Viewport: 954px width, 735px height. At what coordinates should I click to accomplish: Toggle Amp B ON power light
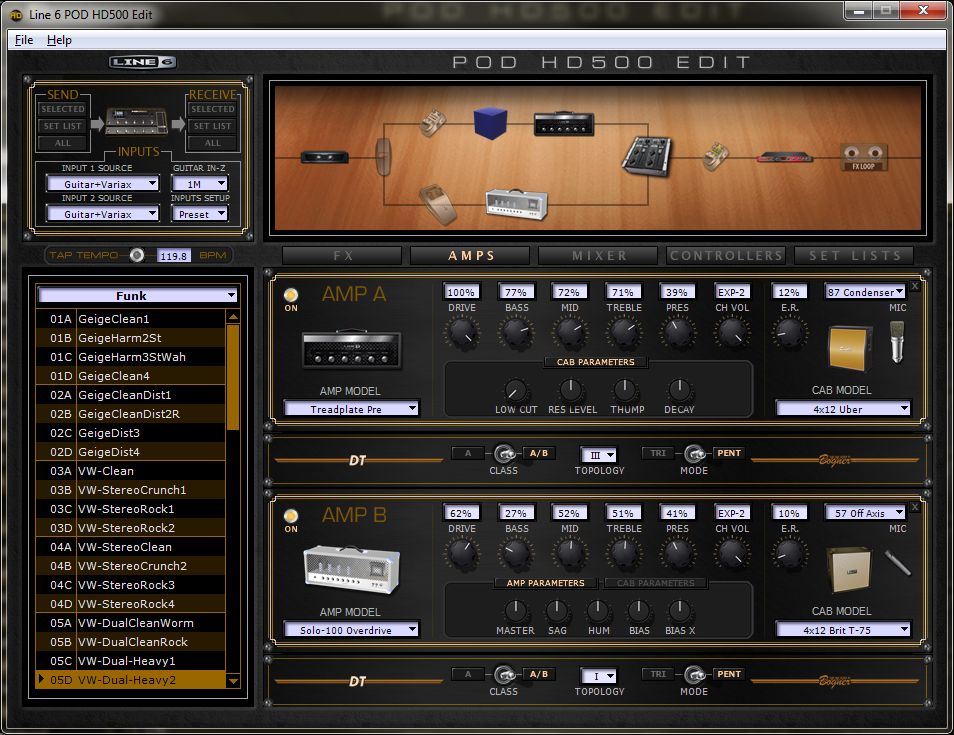tap(291, 516)
